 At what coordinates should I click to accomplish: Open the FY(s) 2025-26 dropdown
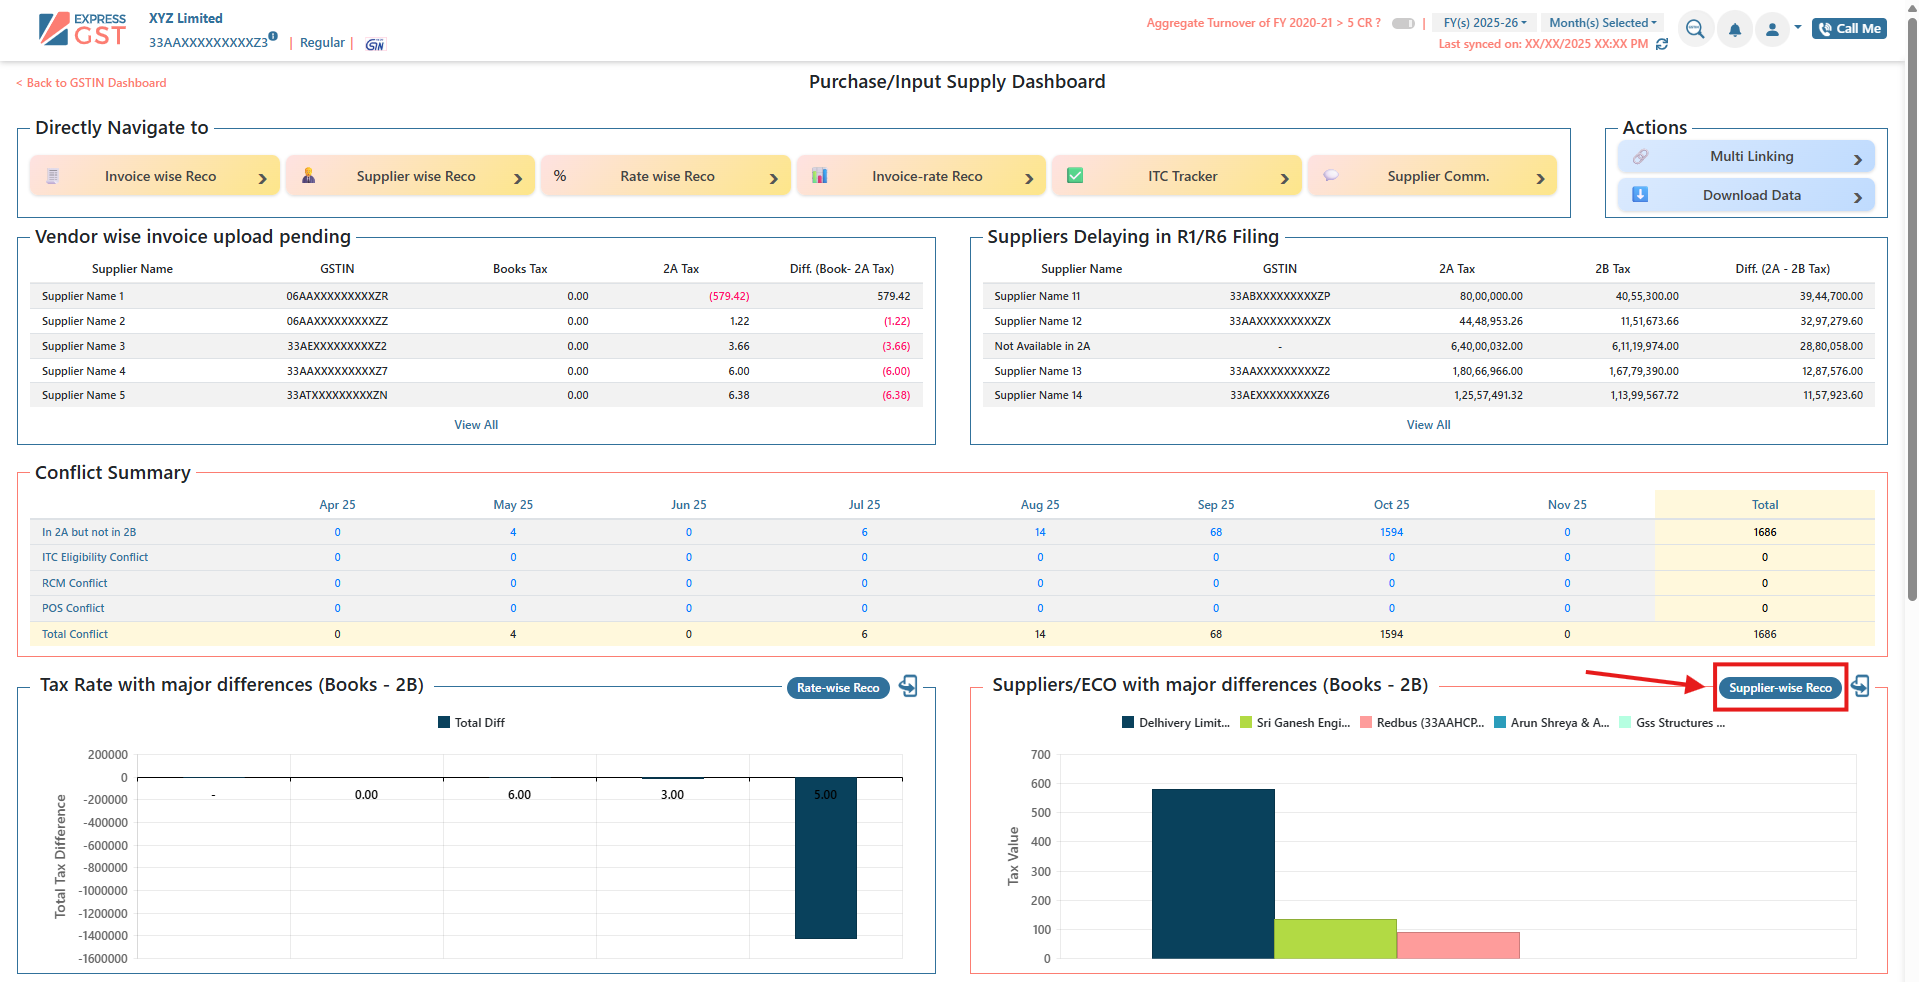pos(1484,23)
